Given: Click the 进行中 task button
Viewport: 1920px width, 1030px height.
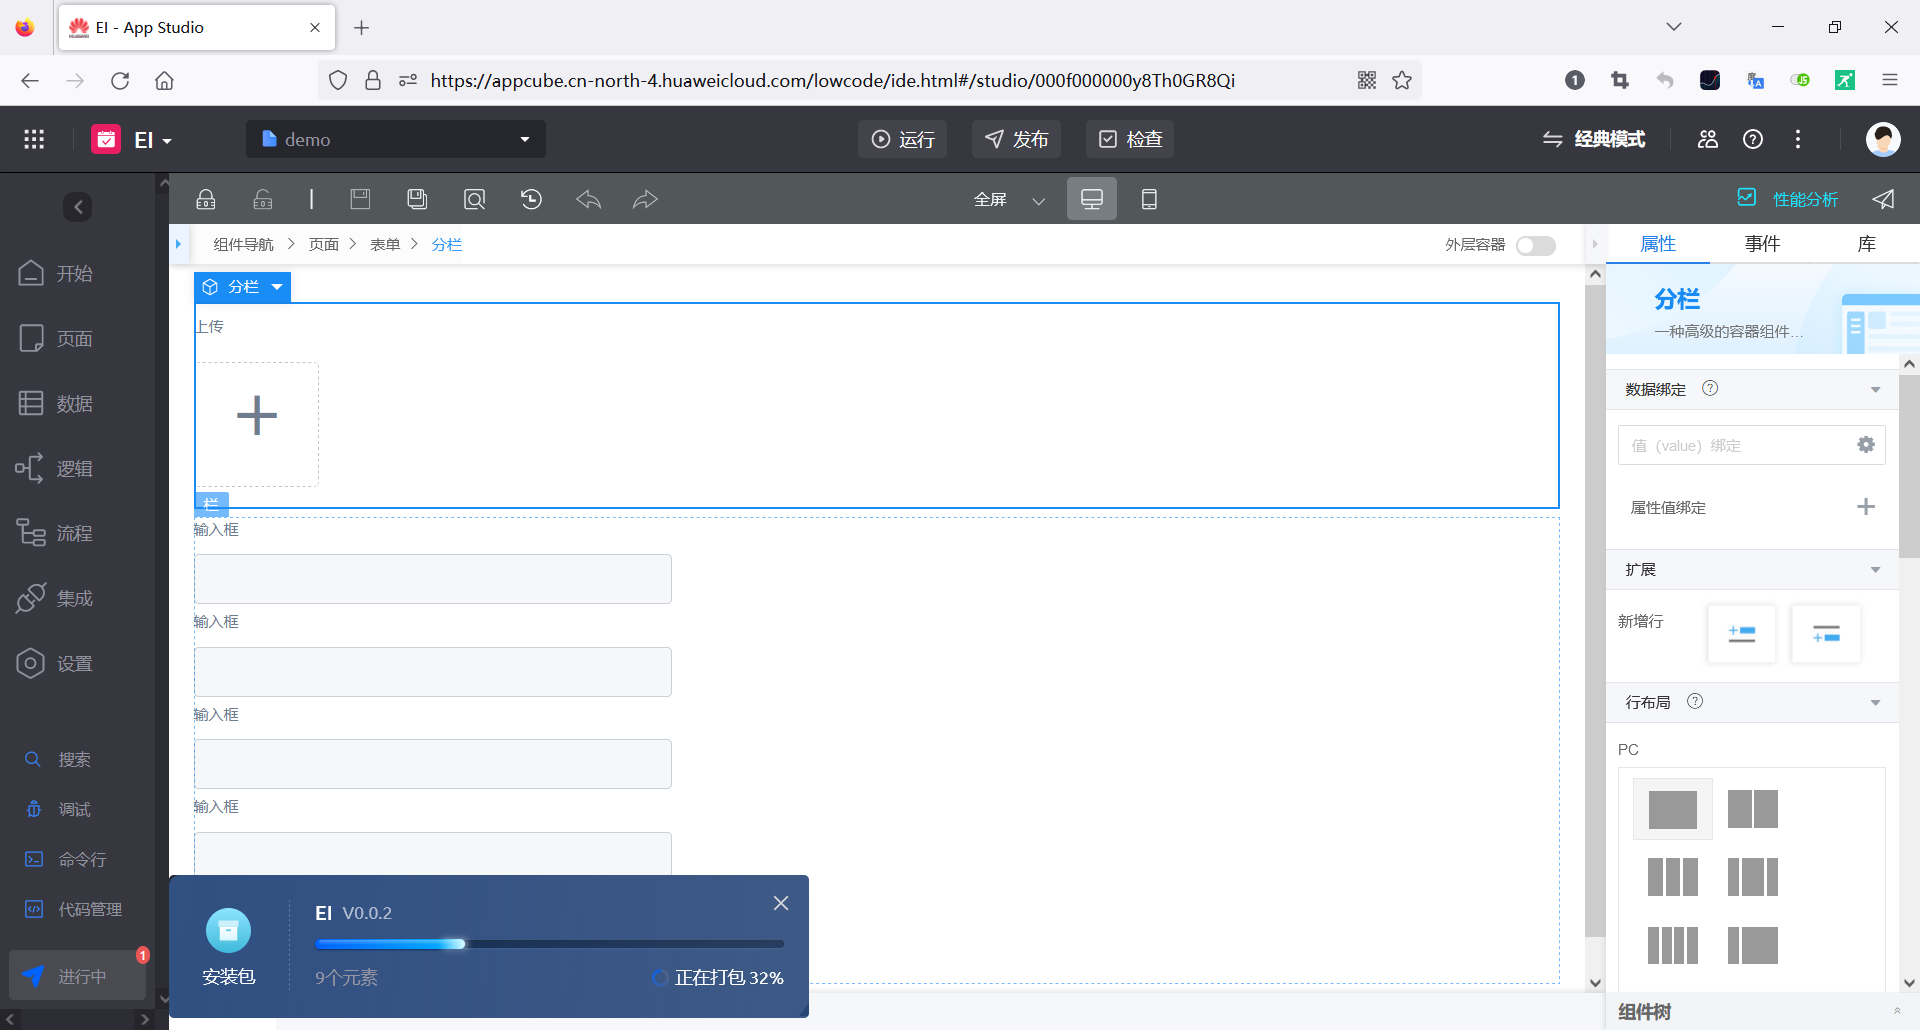Looking at the screenshot, I should coord(78,975).
